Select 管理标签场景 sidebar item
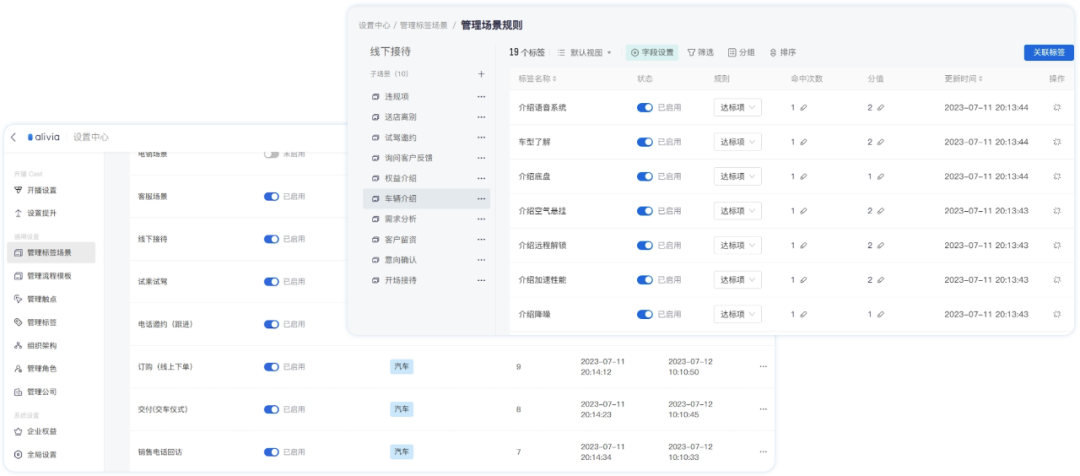The height and width of the screenshot is (476, 1080). pos(50,253)
